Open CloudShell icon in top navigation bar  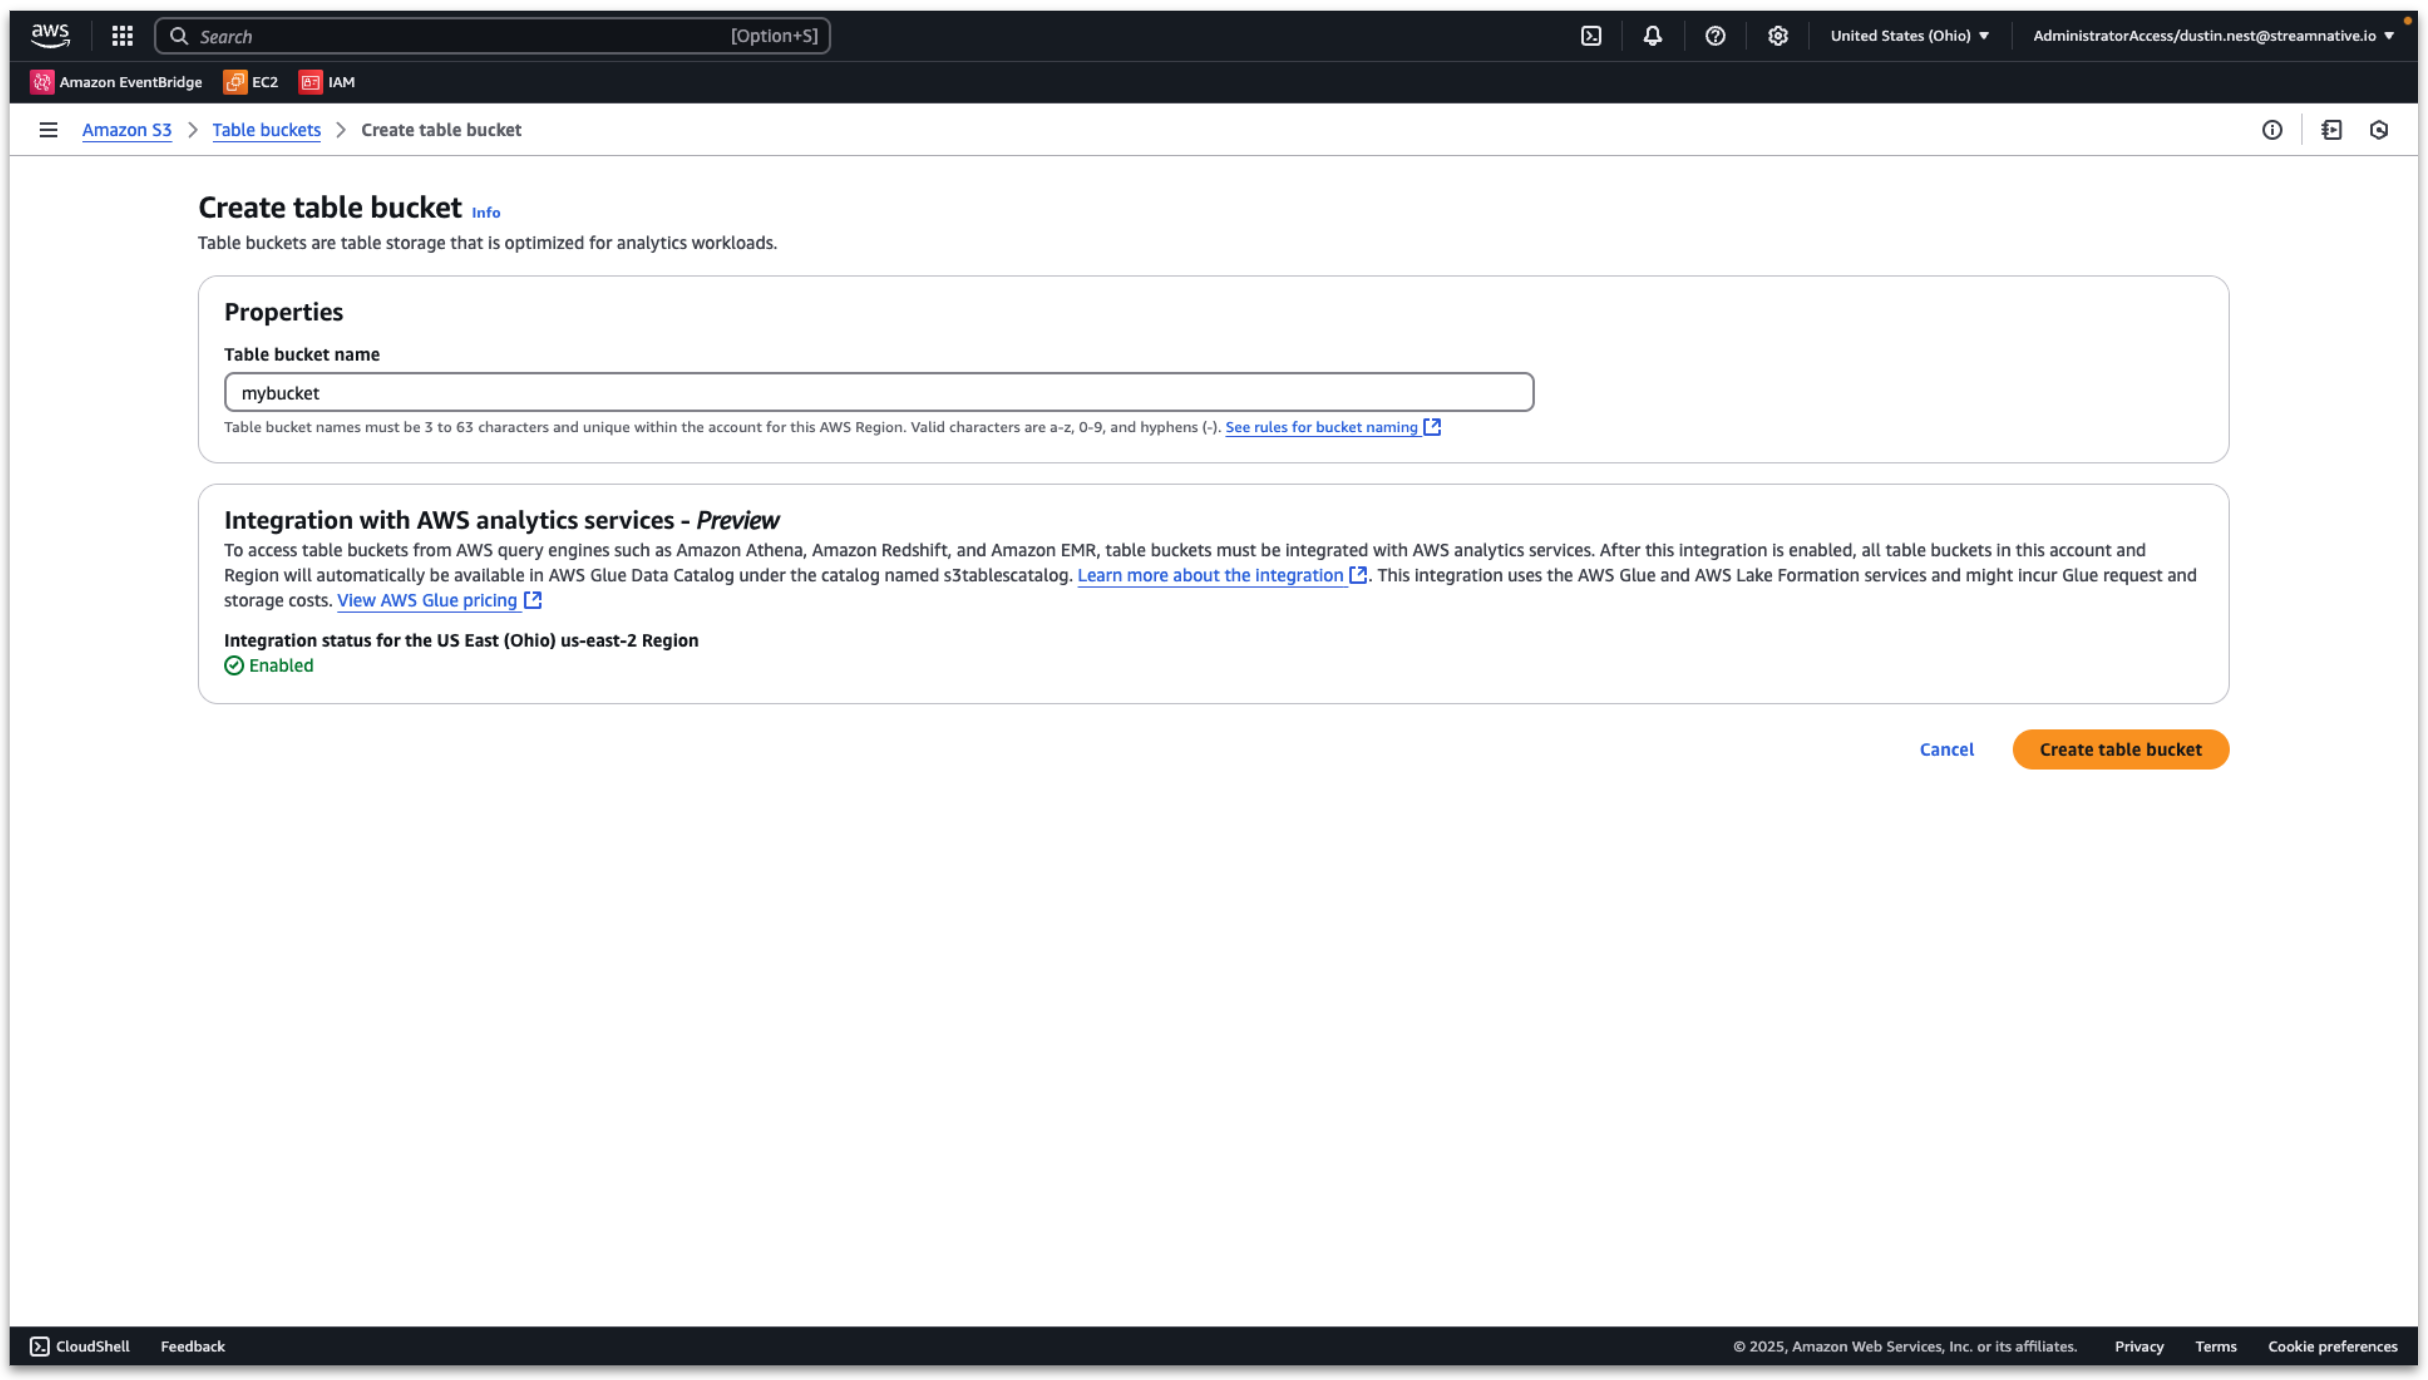tap(1591, 36)
